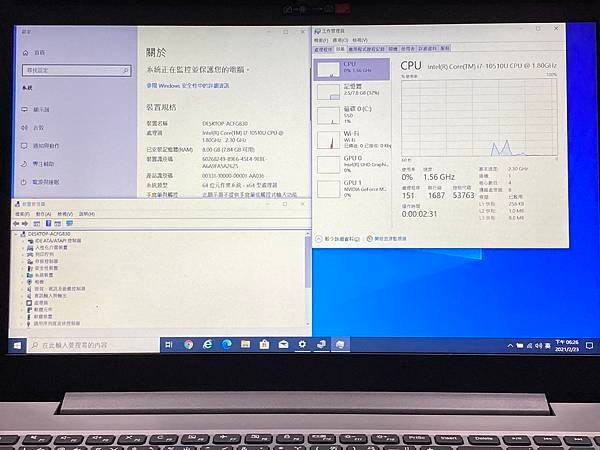This screenshot has width=600, height=450.
Task: Open the View menu in Device Manager
Action: click(65, 214)
